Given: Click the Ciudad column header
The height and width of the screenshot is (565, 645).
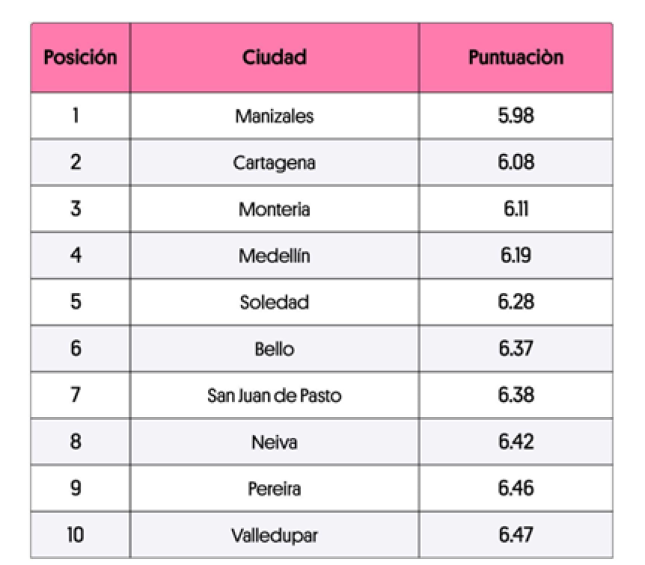Looking at the screenshot, I should 274,57.
